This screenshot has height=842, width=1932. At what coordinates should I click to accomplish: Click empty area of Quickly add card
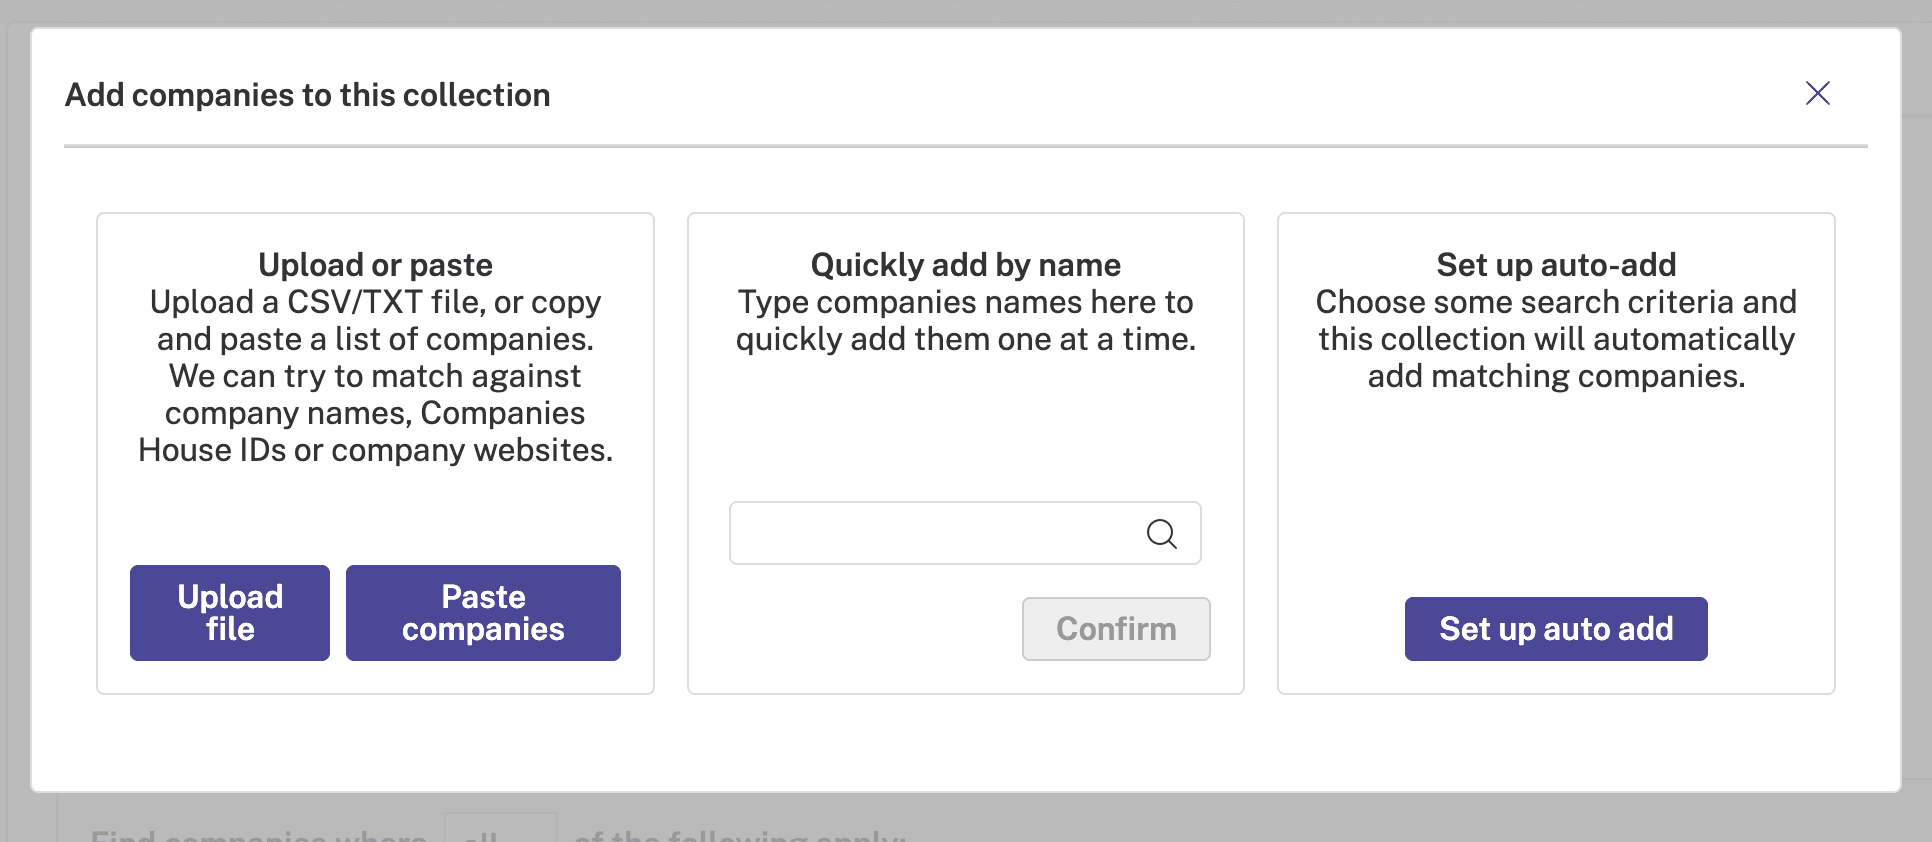966,430
